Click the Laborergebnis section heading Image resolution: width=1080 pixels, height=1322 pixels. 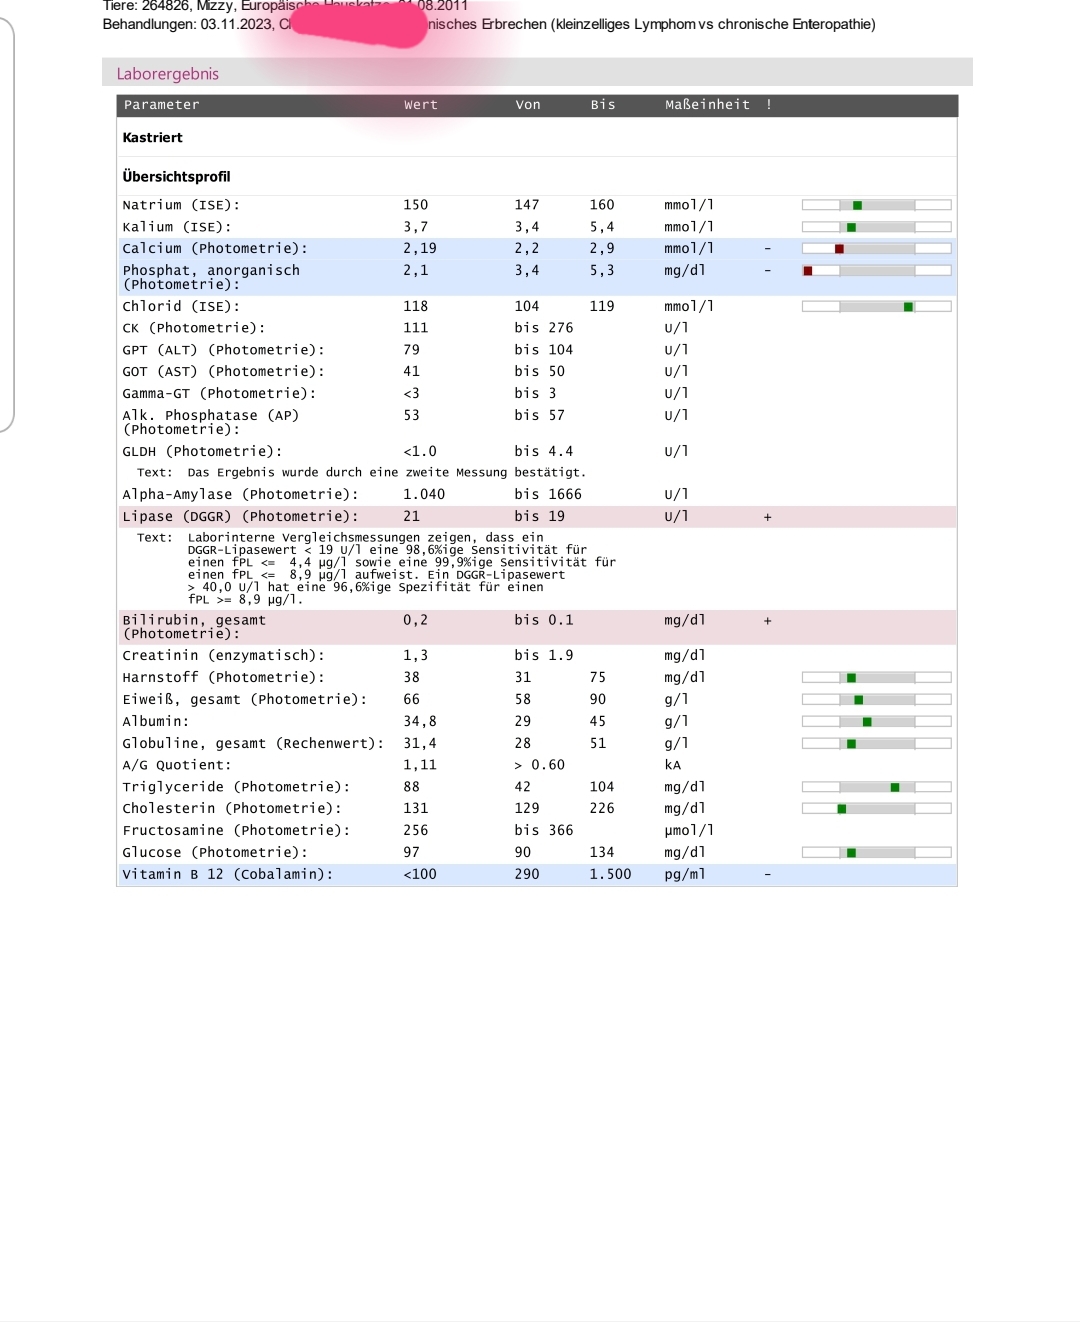[167, 74]
